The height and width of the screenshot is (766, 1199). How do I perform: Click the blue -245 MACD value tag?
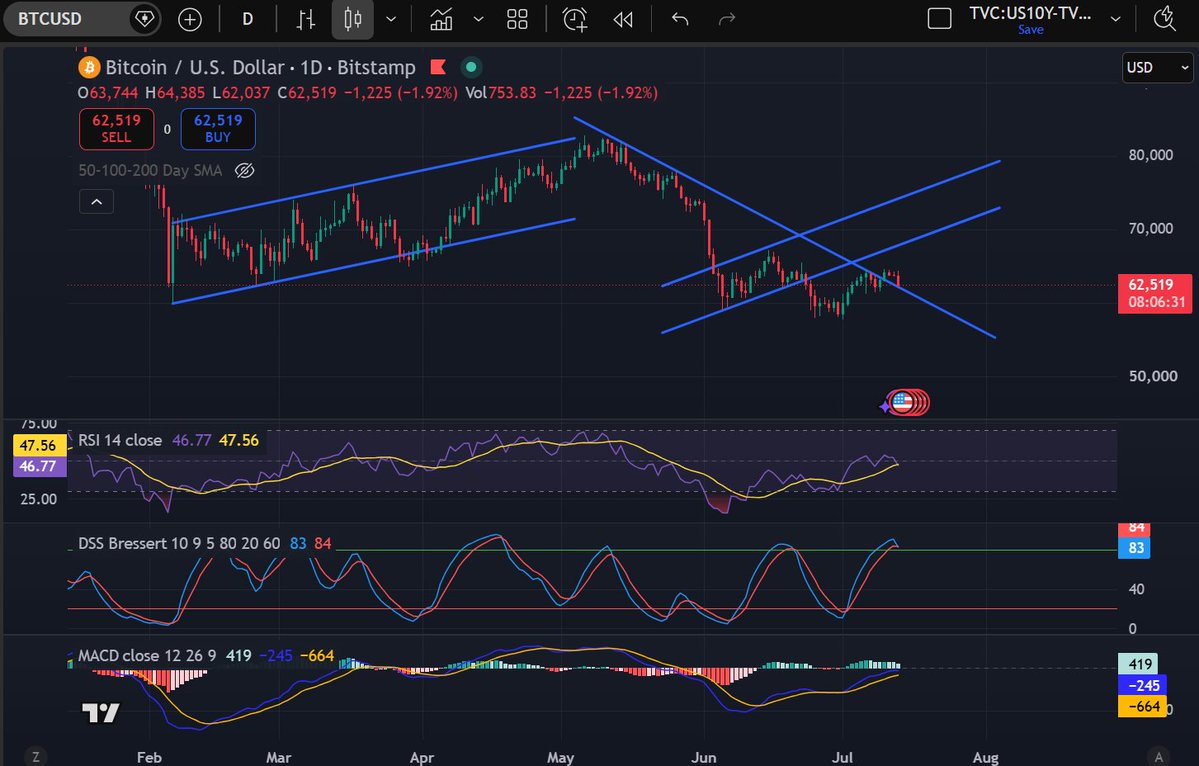coord(1143,686)
